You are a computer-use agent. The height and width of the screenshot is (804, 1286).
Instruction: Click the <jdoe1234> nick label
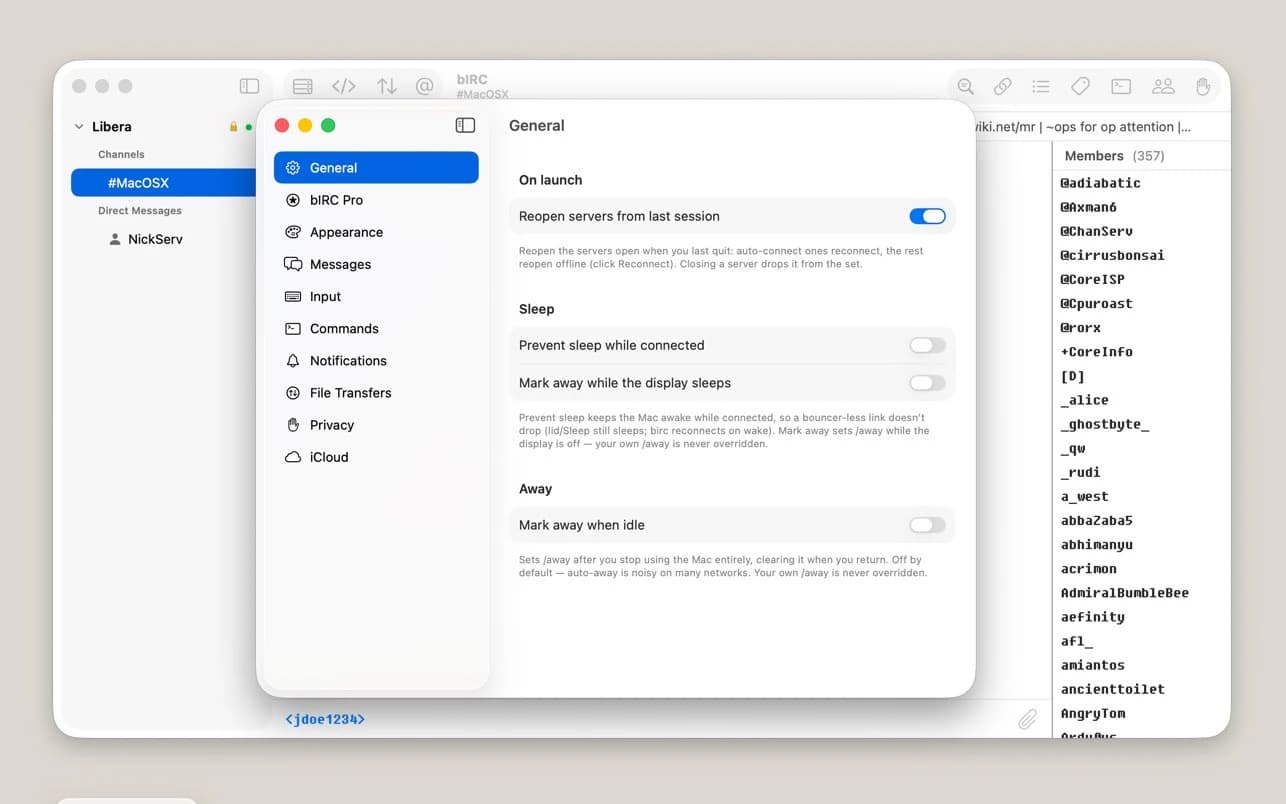click(325, 719)
